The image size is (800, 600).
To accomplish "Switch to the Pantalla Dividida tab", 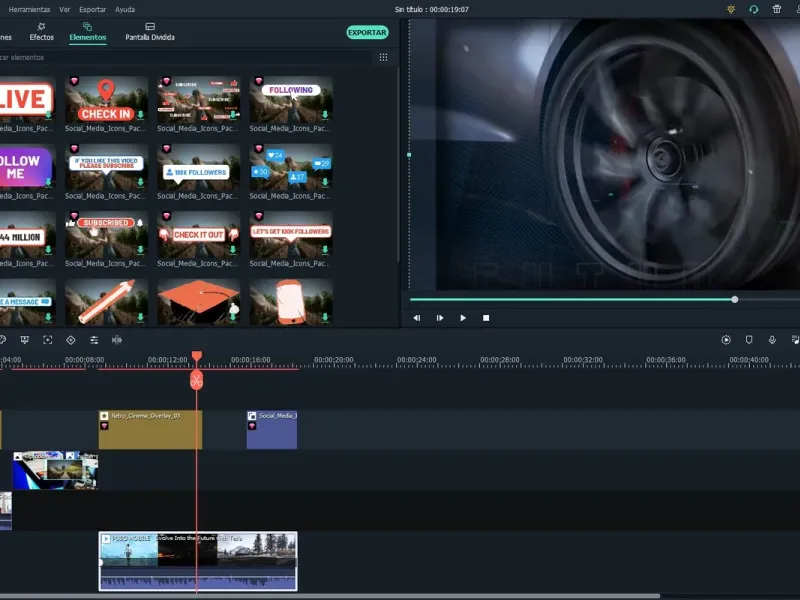I will (x=150, y=32).
